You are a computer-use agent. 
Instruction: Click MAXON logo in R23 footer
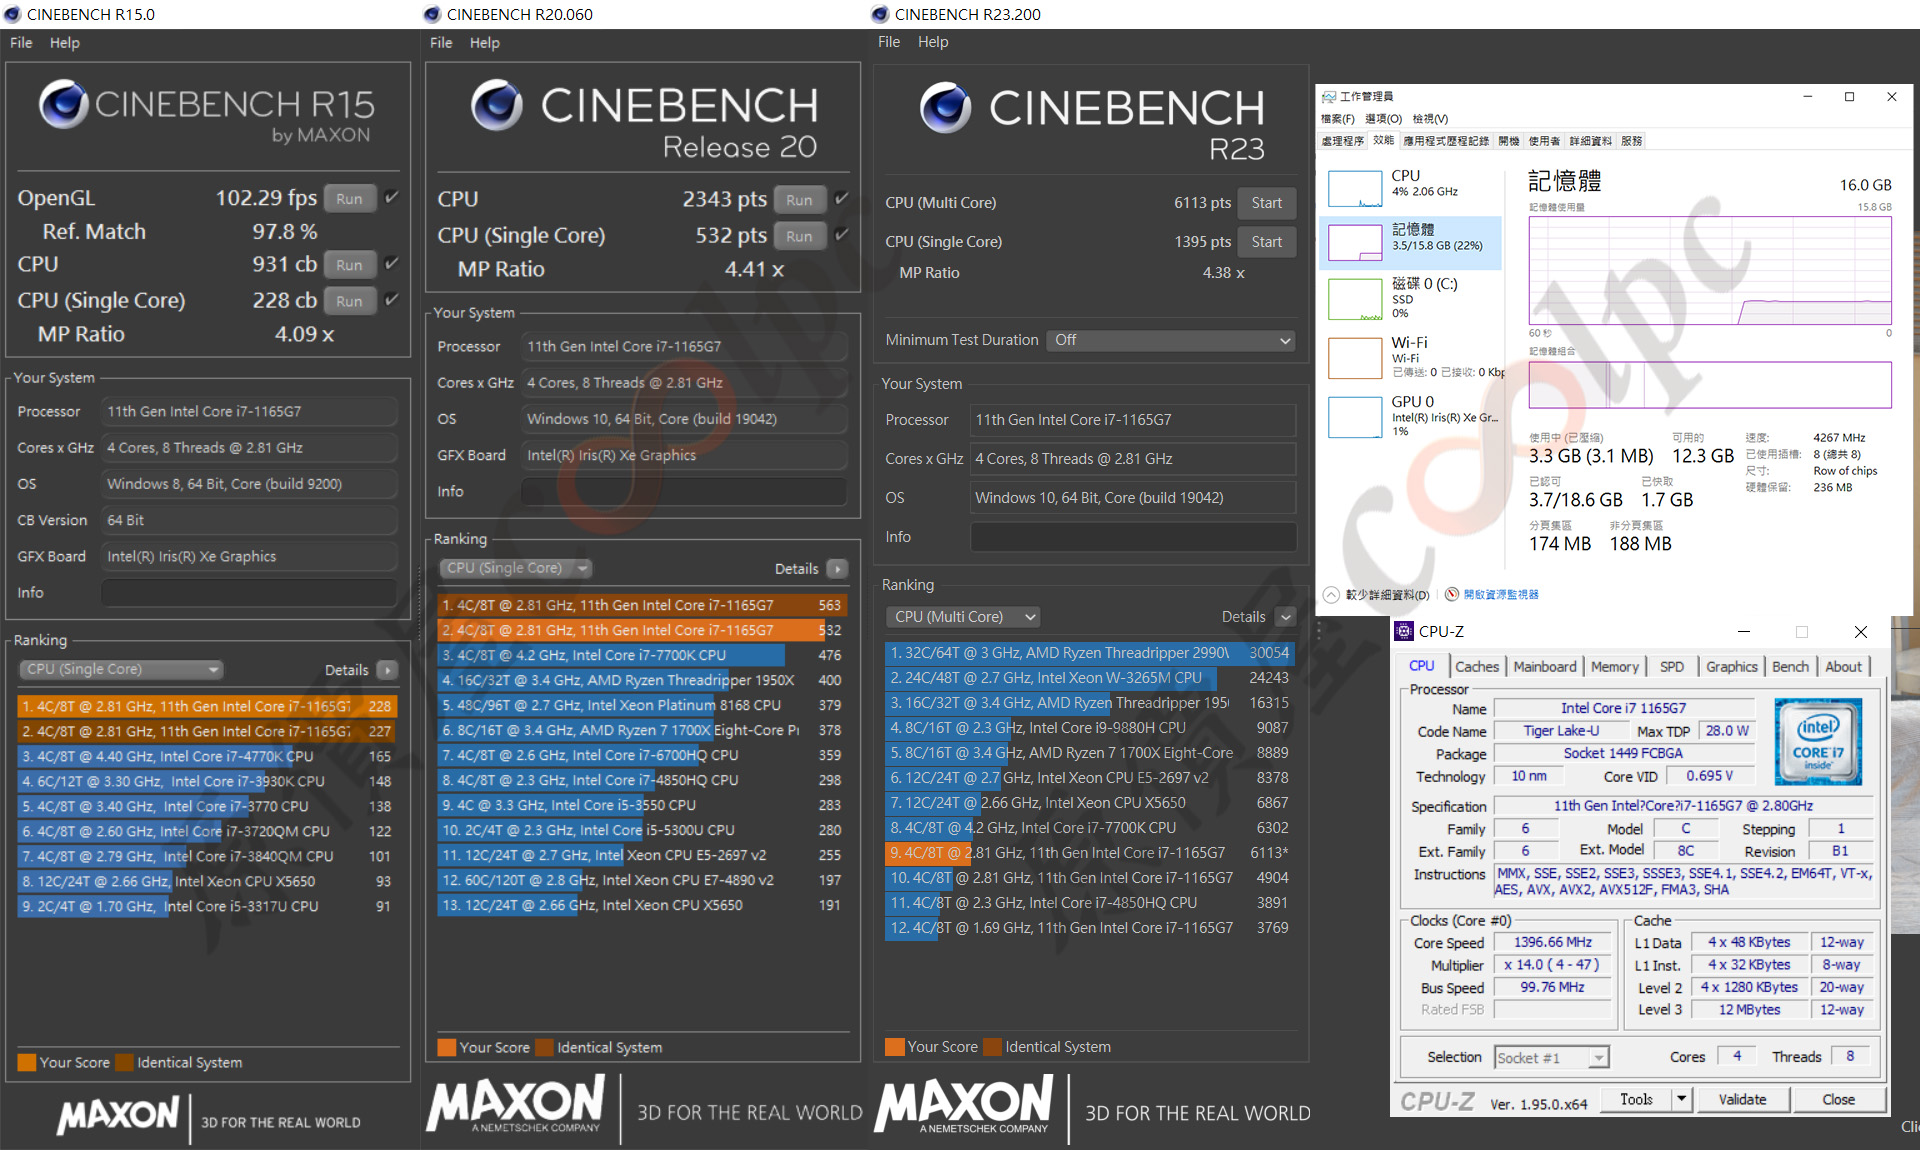coord(964,1104)
